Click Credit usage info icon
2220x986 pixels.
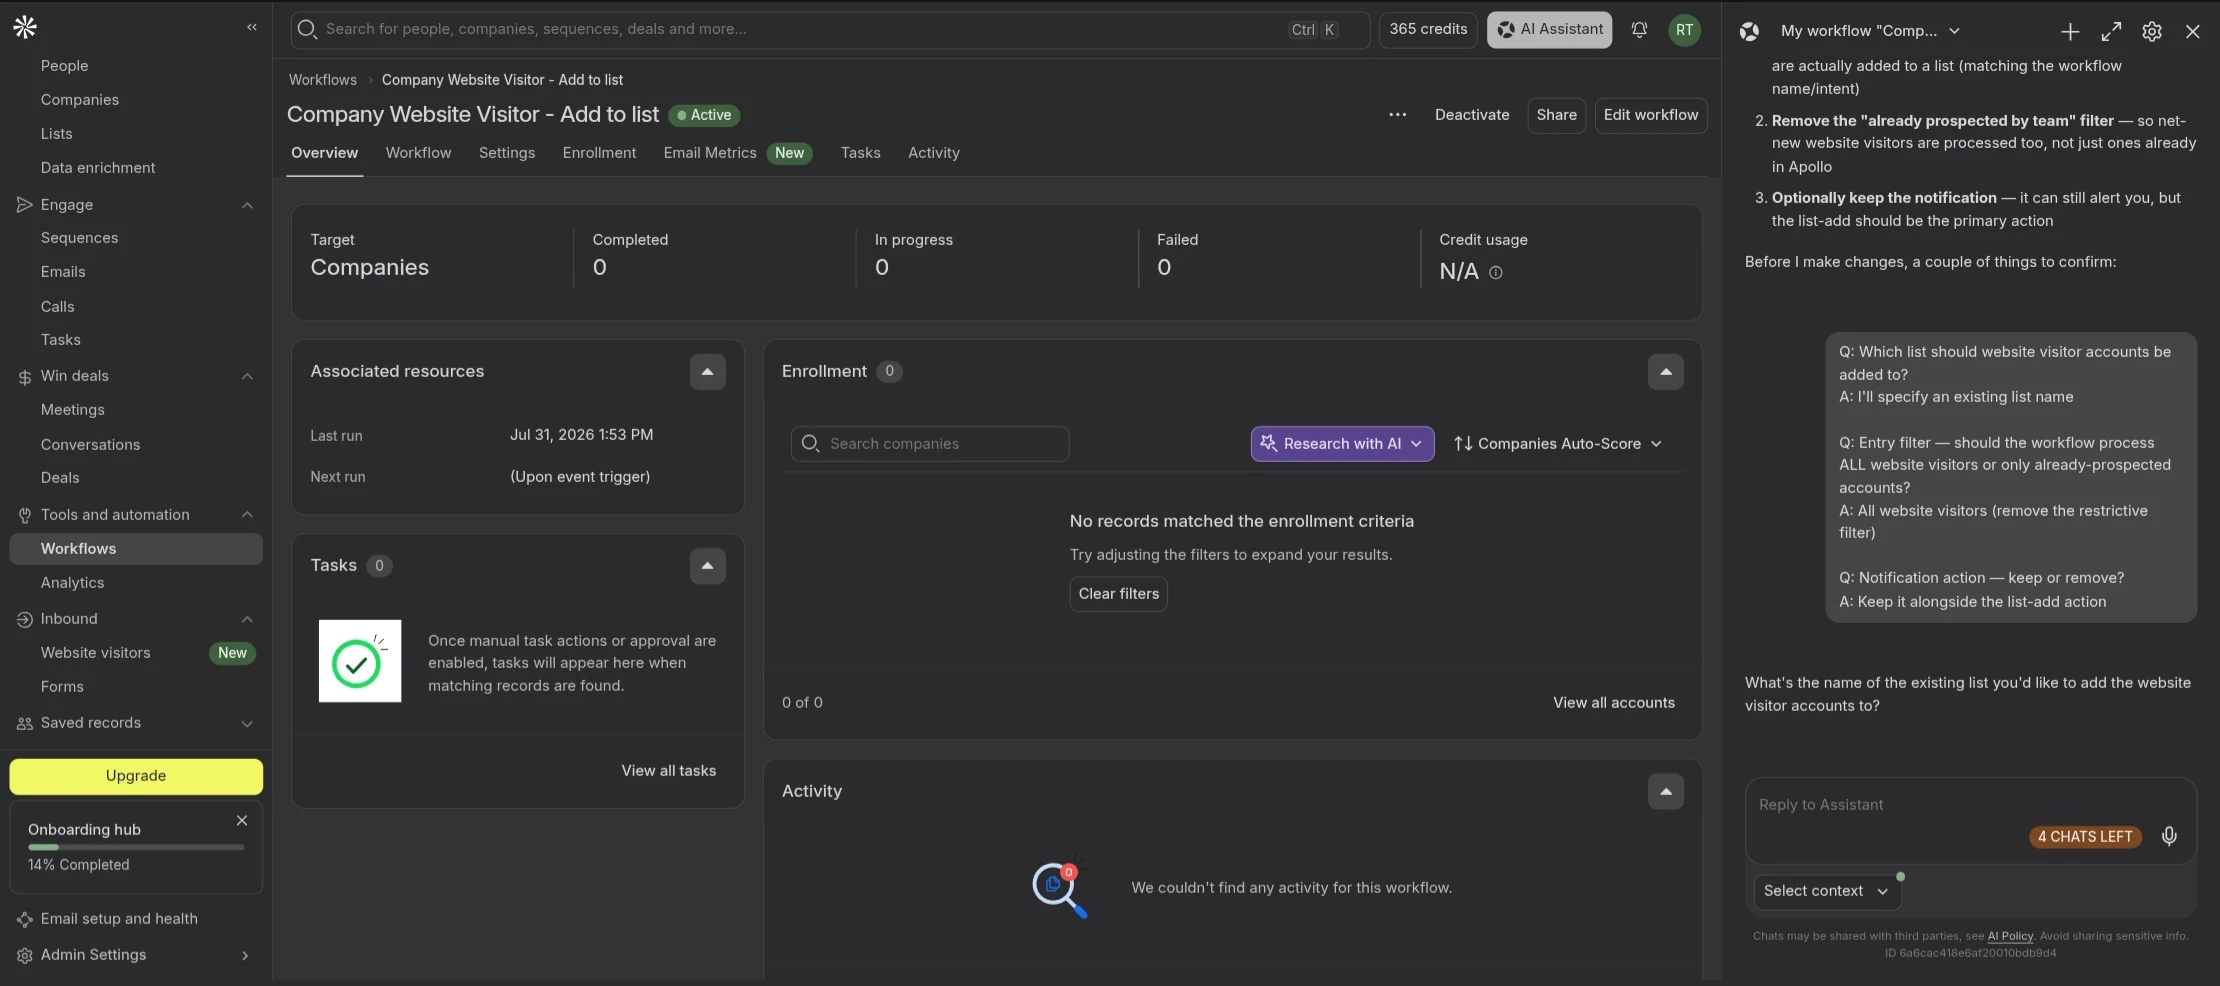1496,272
